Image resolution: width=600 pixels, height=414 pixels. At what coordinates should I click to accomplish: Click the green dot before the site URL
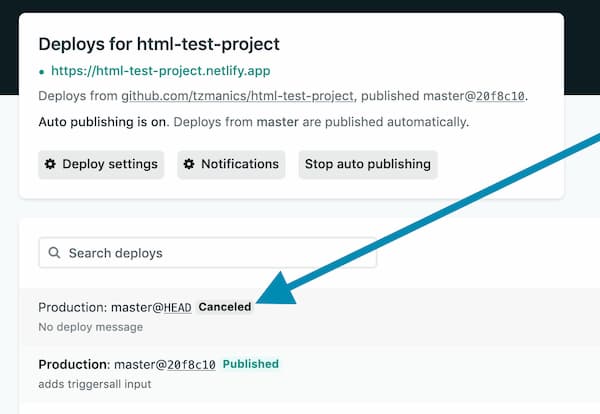tap(42, 72)
